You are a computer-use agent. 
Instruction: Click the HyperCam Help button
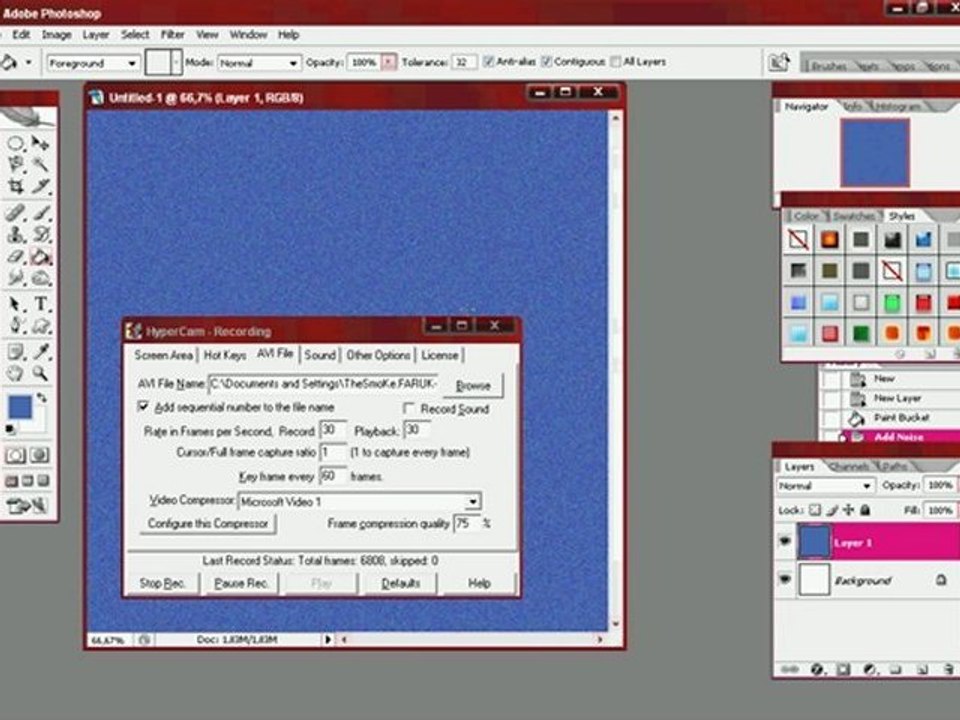[479, 583]
